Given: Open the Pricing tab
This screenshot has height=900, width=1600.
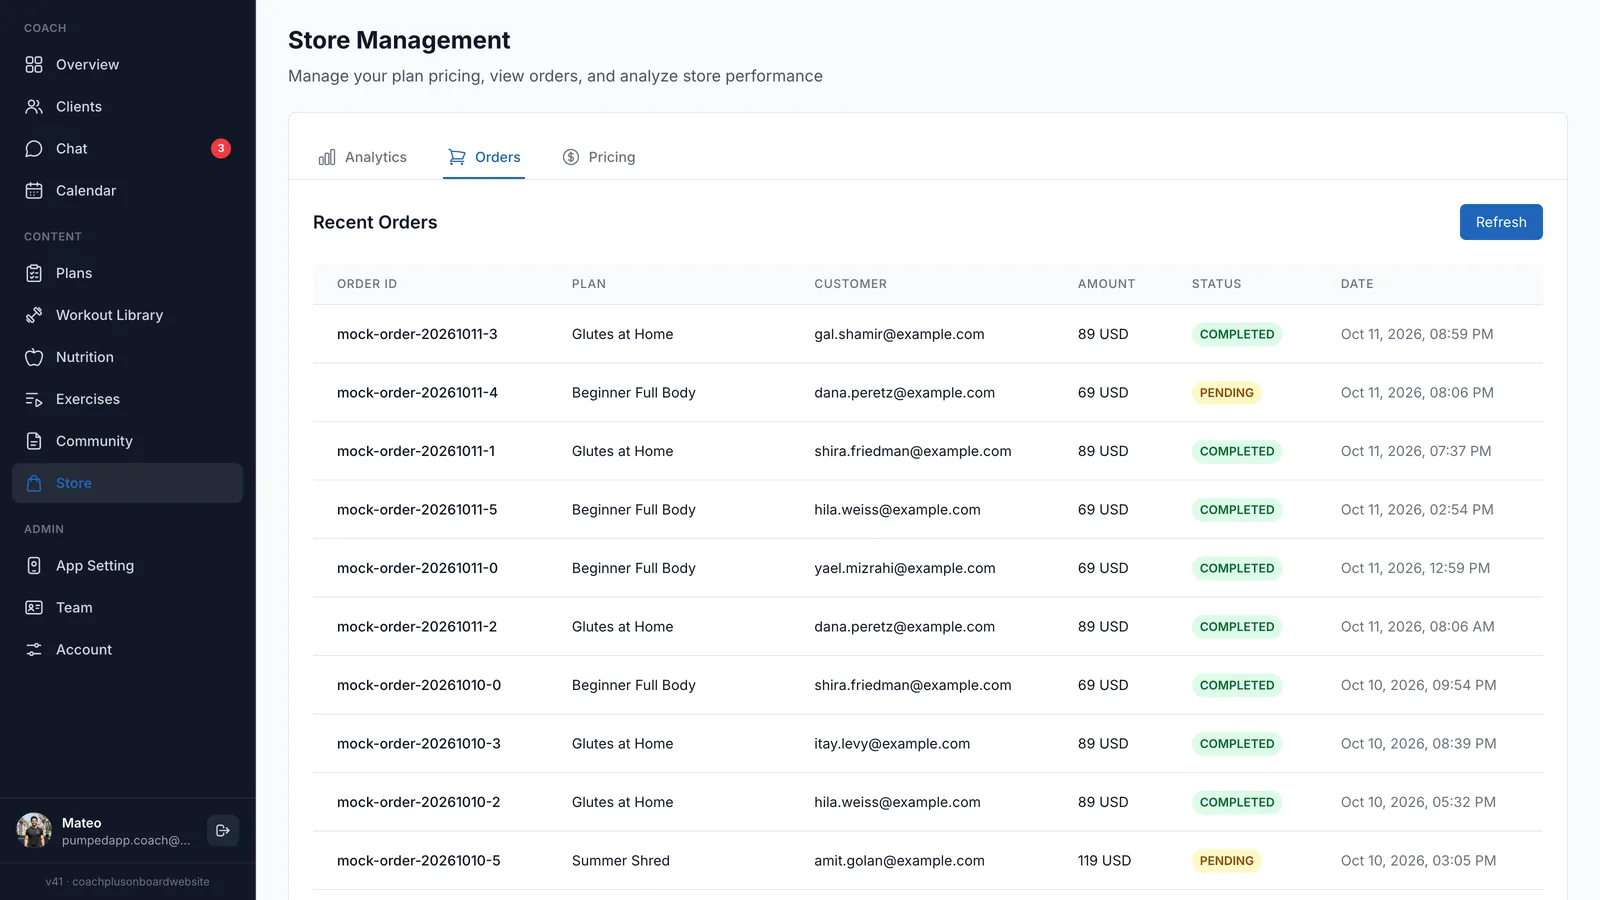Looking at the screenshot, I should 599,158.
